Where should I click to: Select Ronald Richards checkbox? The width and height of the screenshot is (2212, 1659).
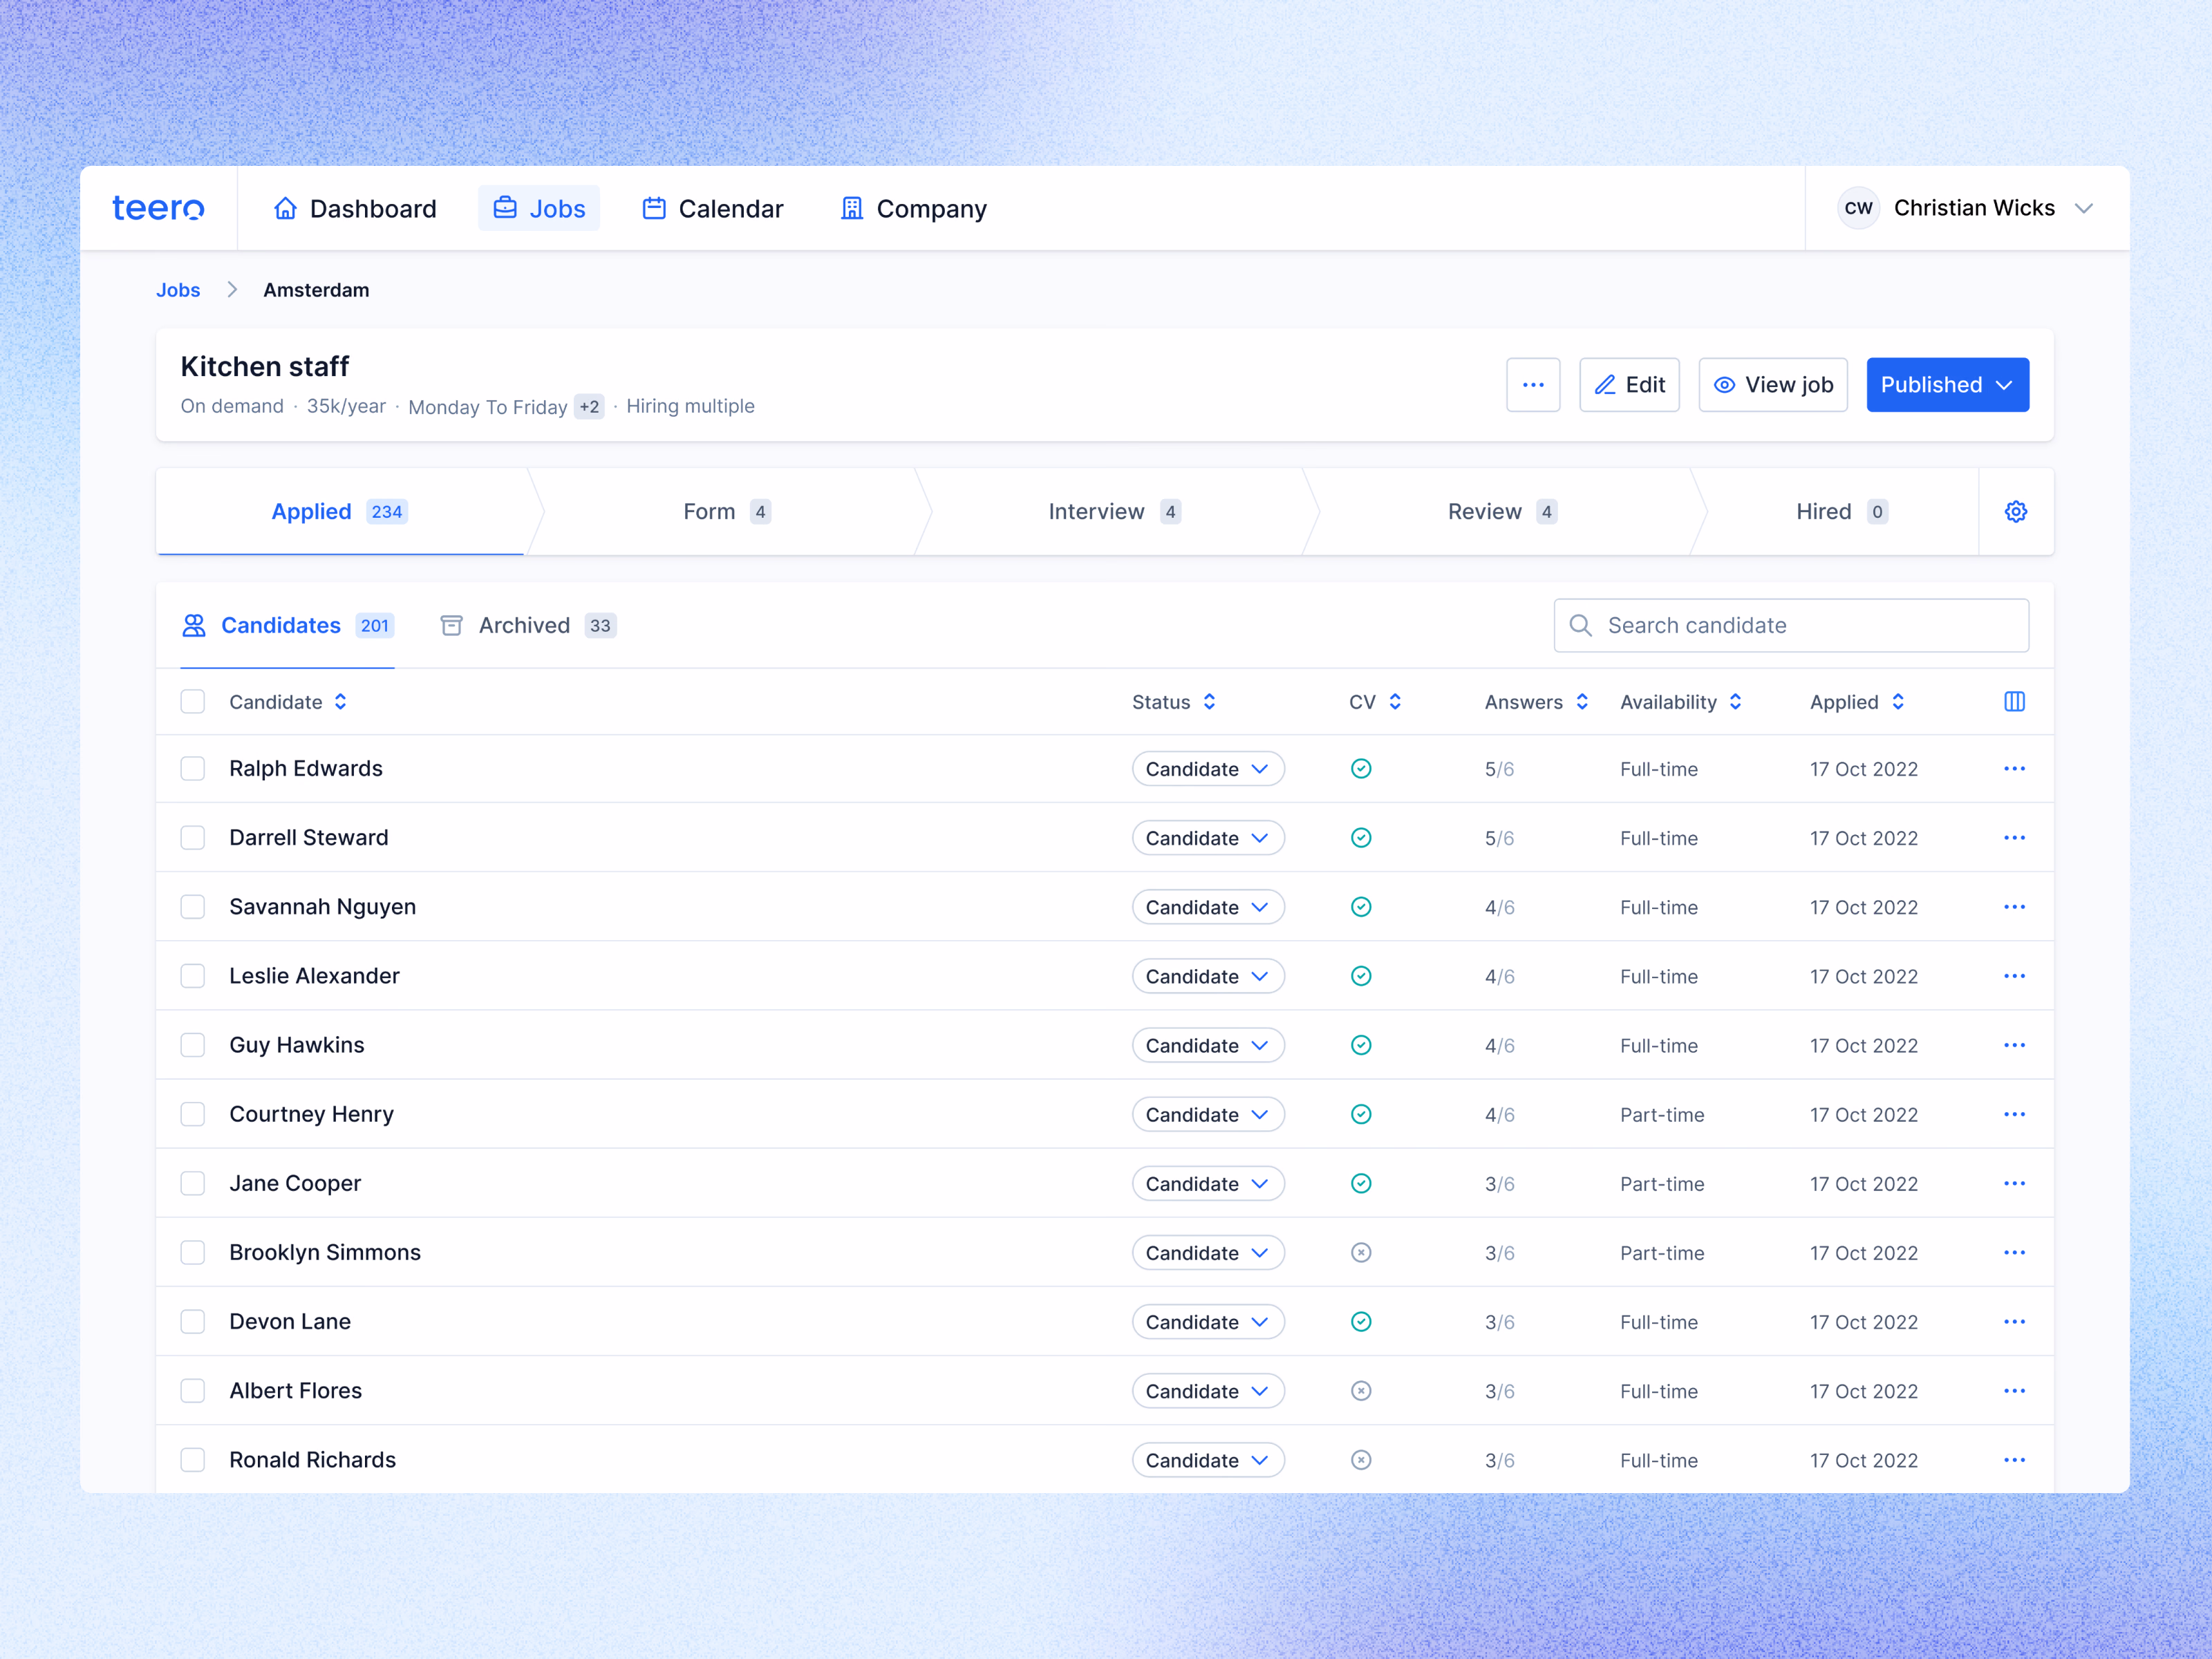coord(192,1459)
